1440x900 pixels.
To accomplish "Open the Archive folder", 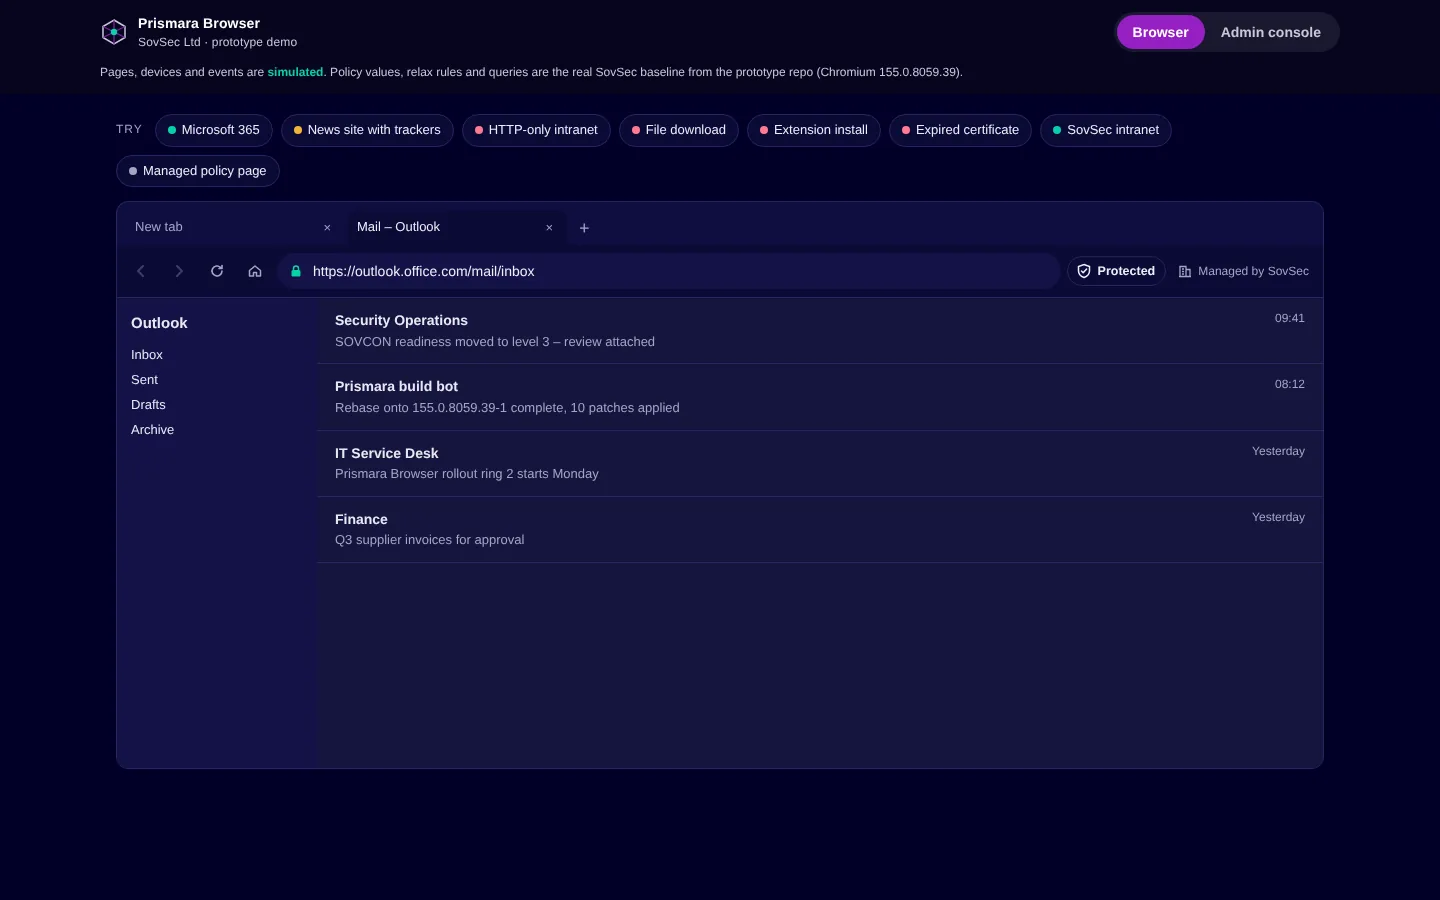I will coord(152,430).
